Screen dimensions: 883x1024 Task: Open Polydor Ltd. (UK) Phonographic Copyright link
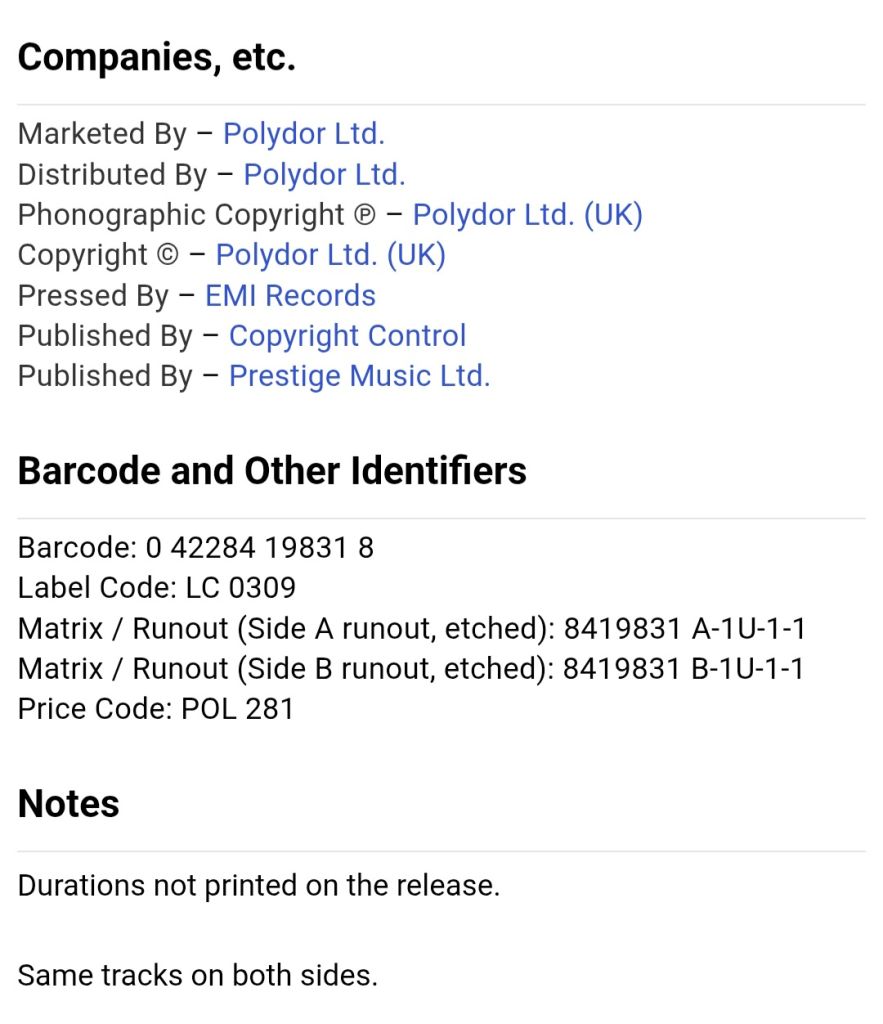pos(528,215)
